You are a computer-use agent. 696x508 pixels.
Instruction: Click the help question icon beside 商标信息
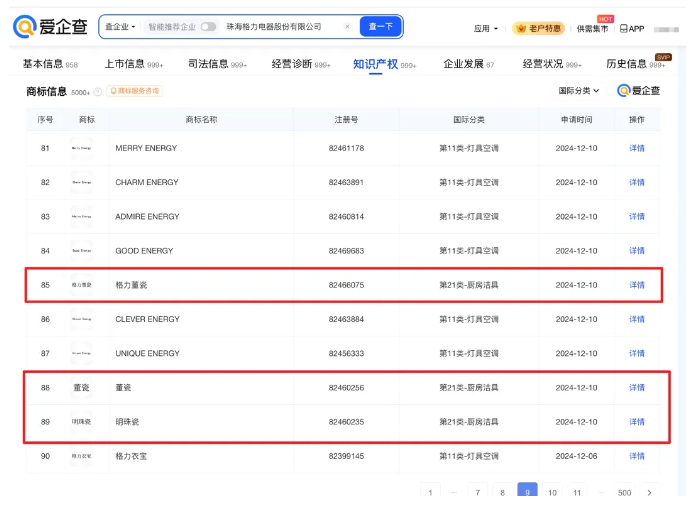[98, 92]
